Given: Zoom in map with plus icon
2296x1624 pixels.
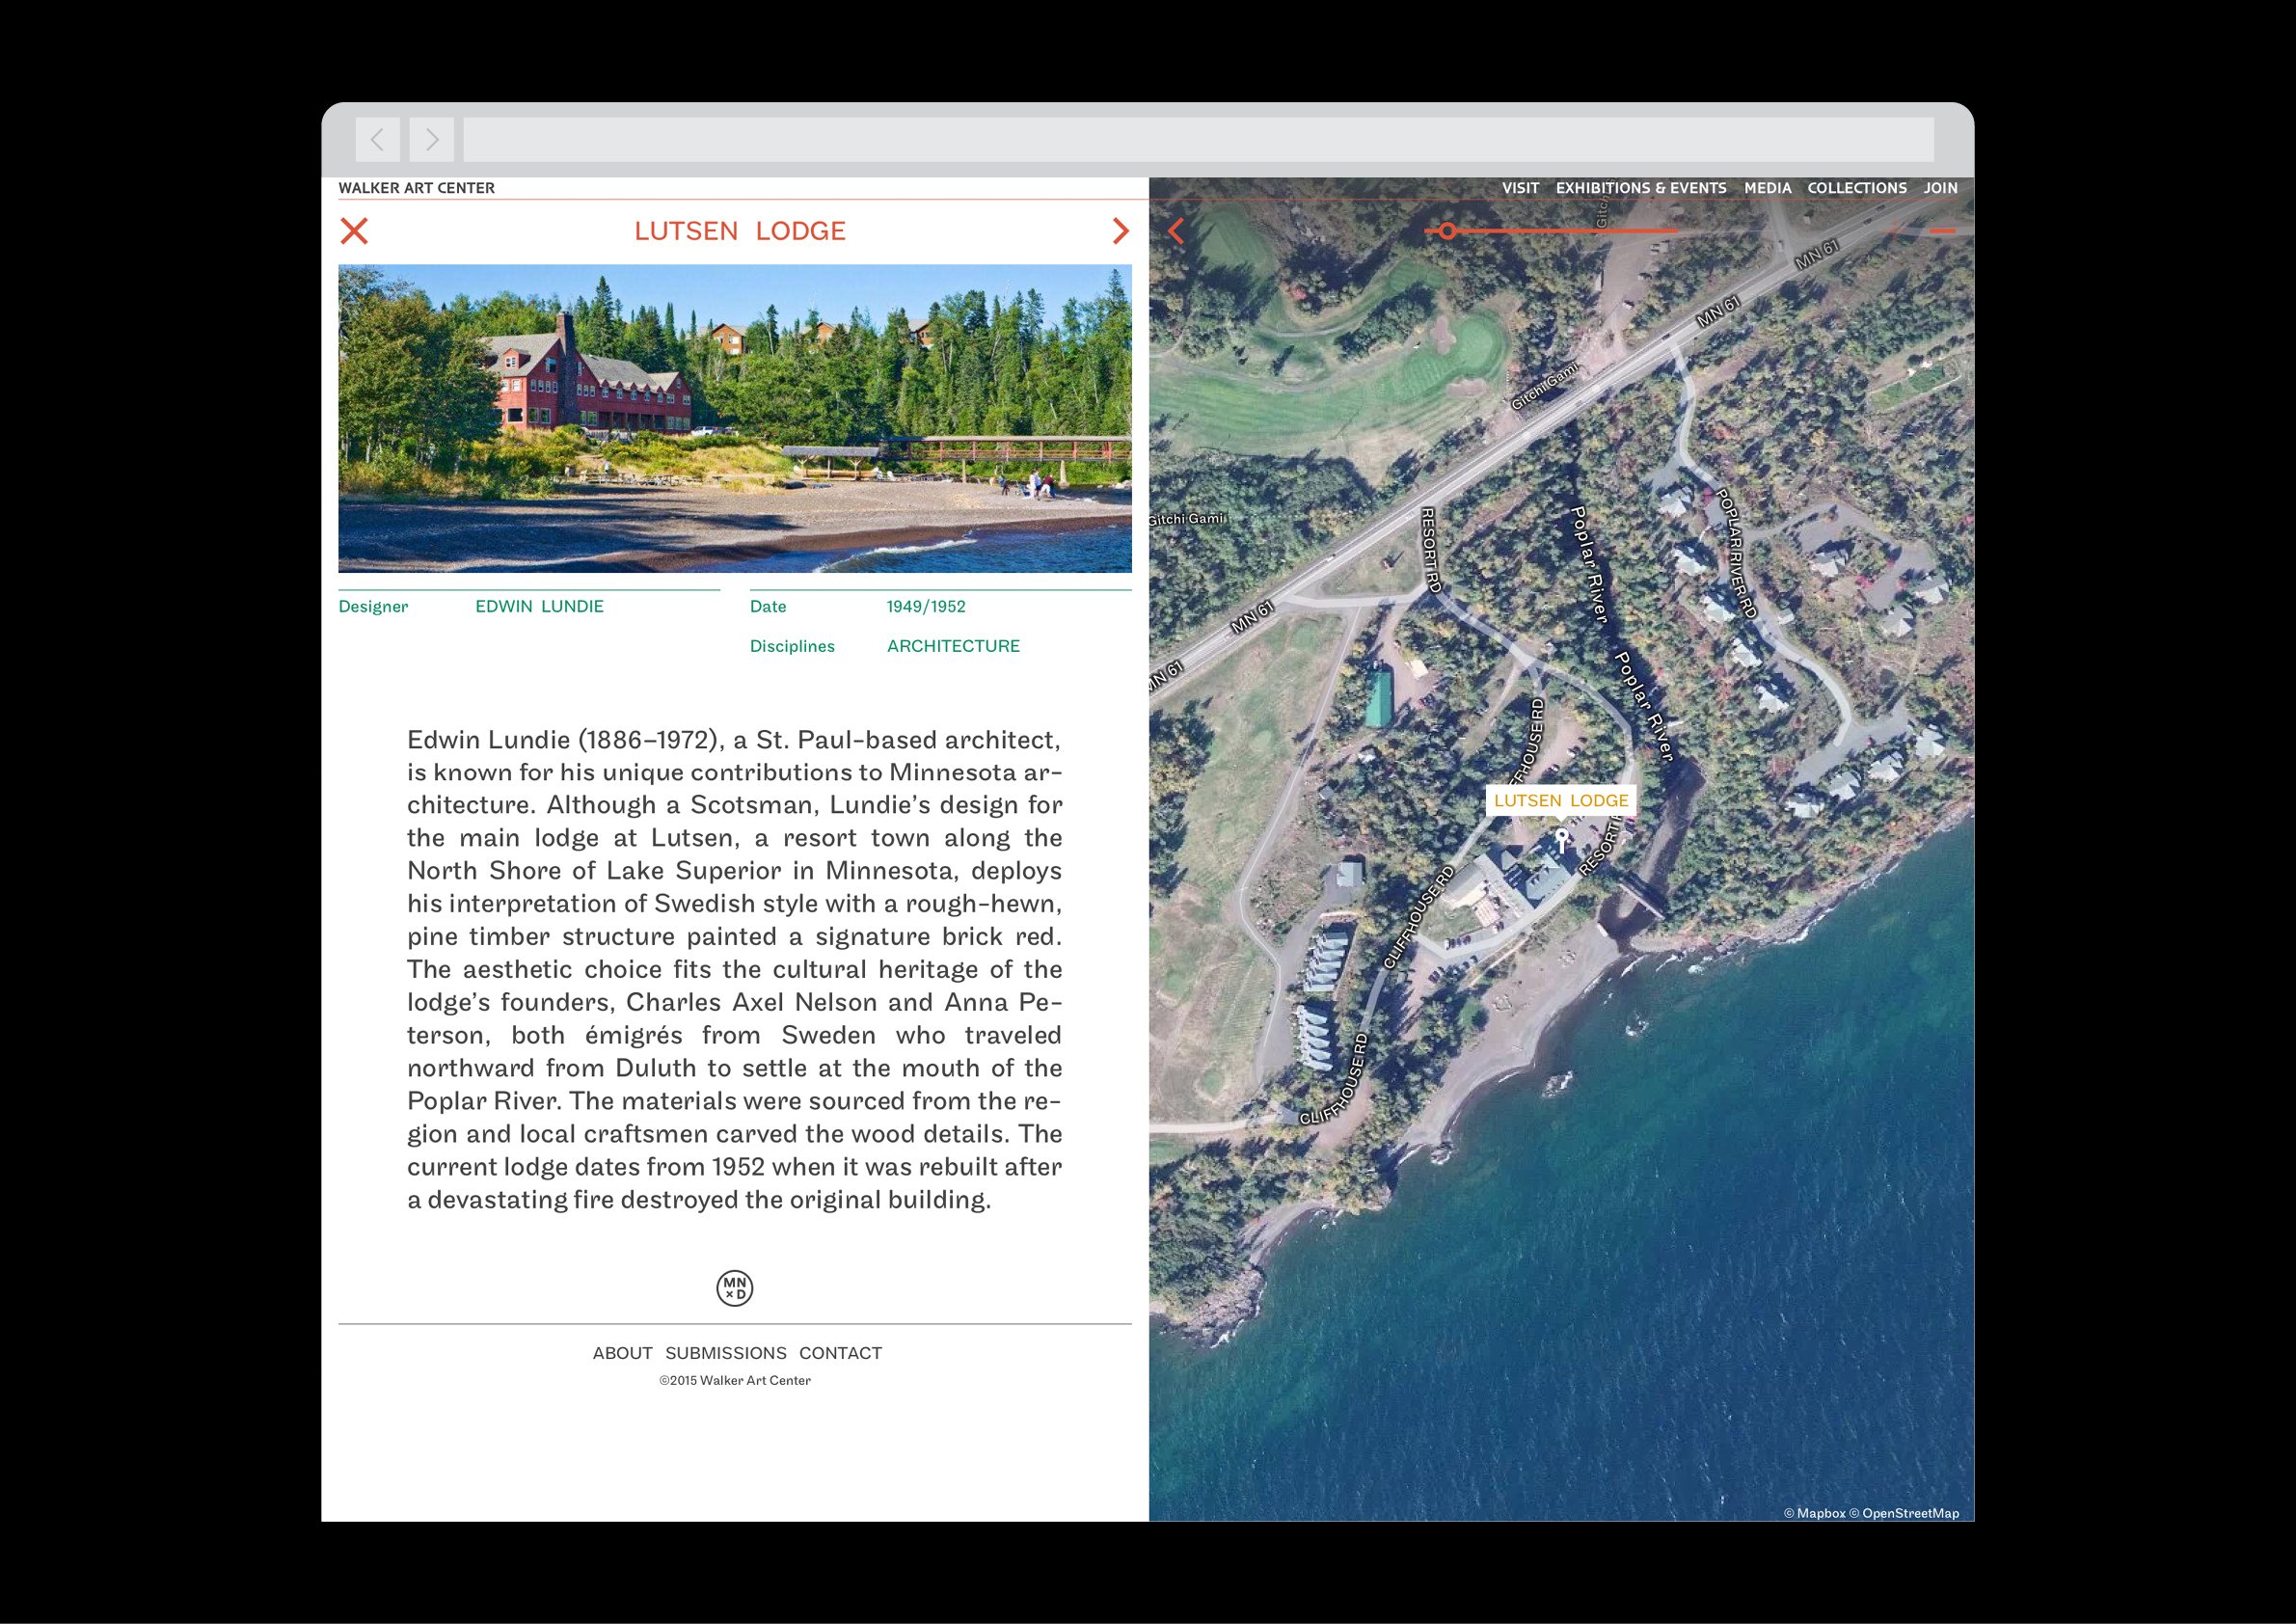Looking at the screenshot, I should [x=1894, y=231].
